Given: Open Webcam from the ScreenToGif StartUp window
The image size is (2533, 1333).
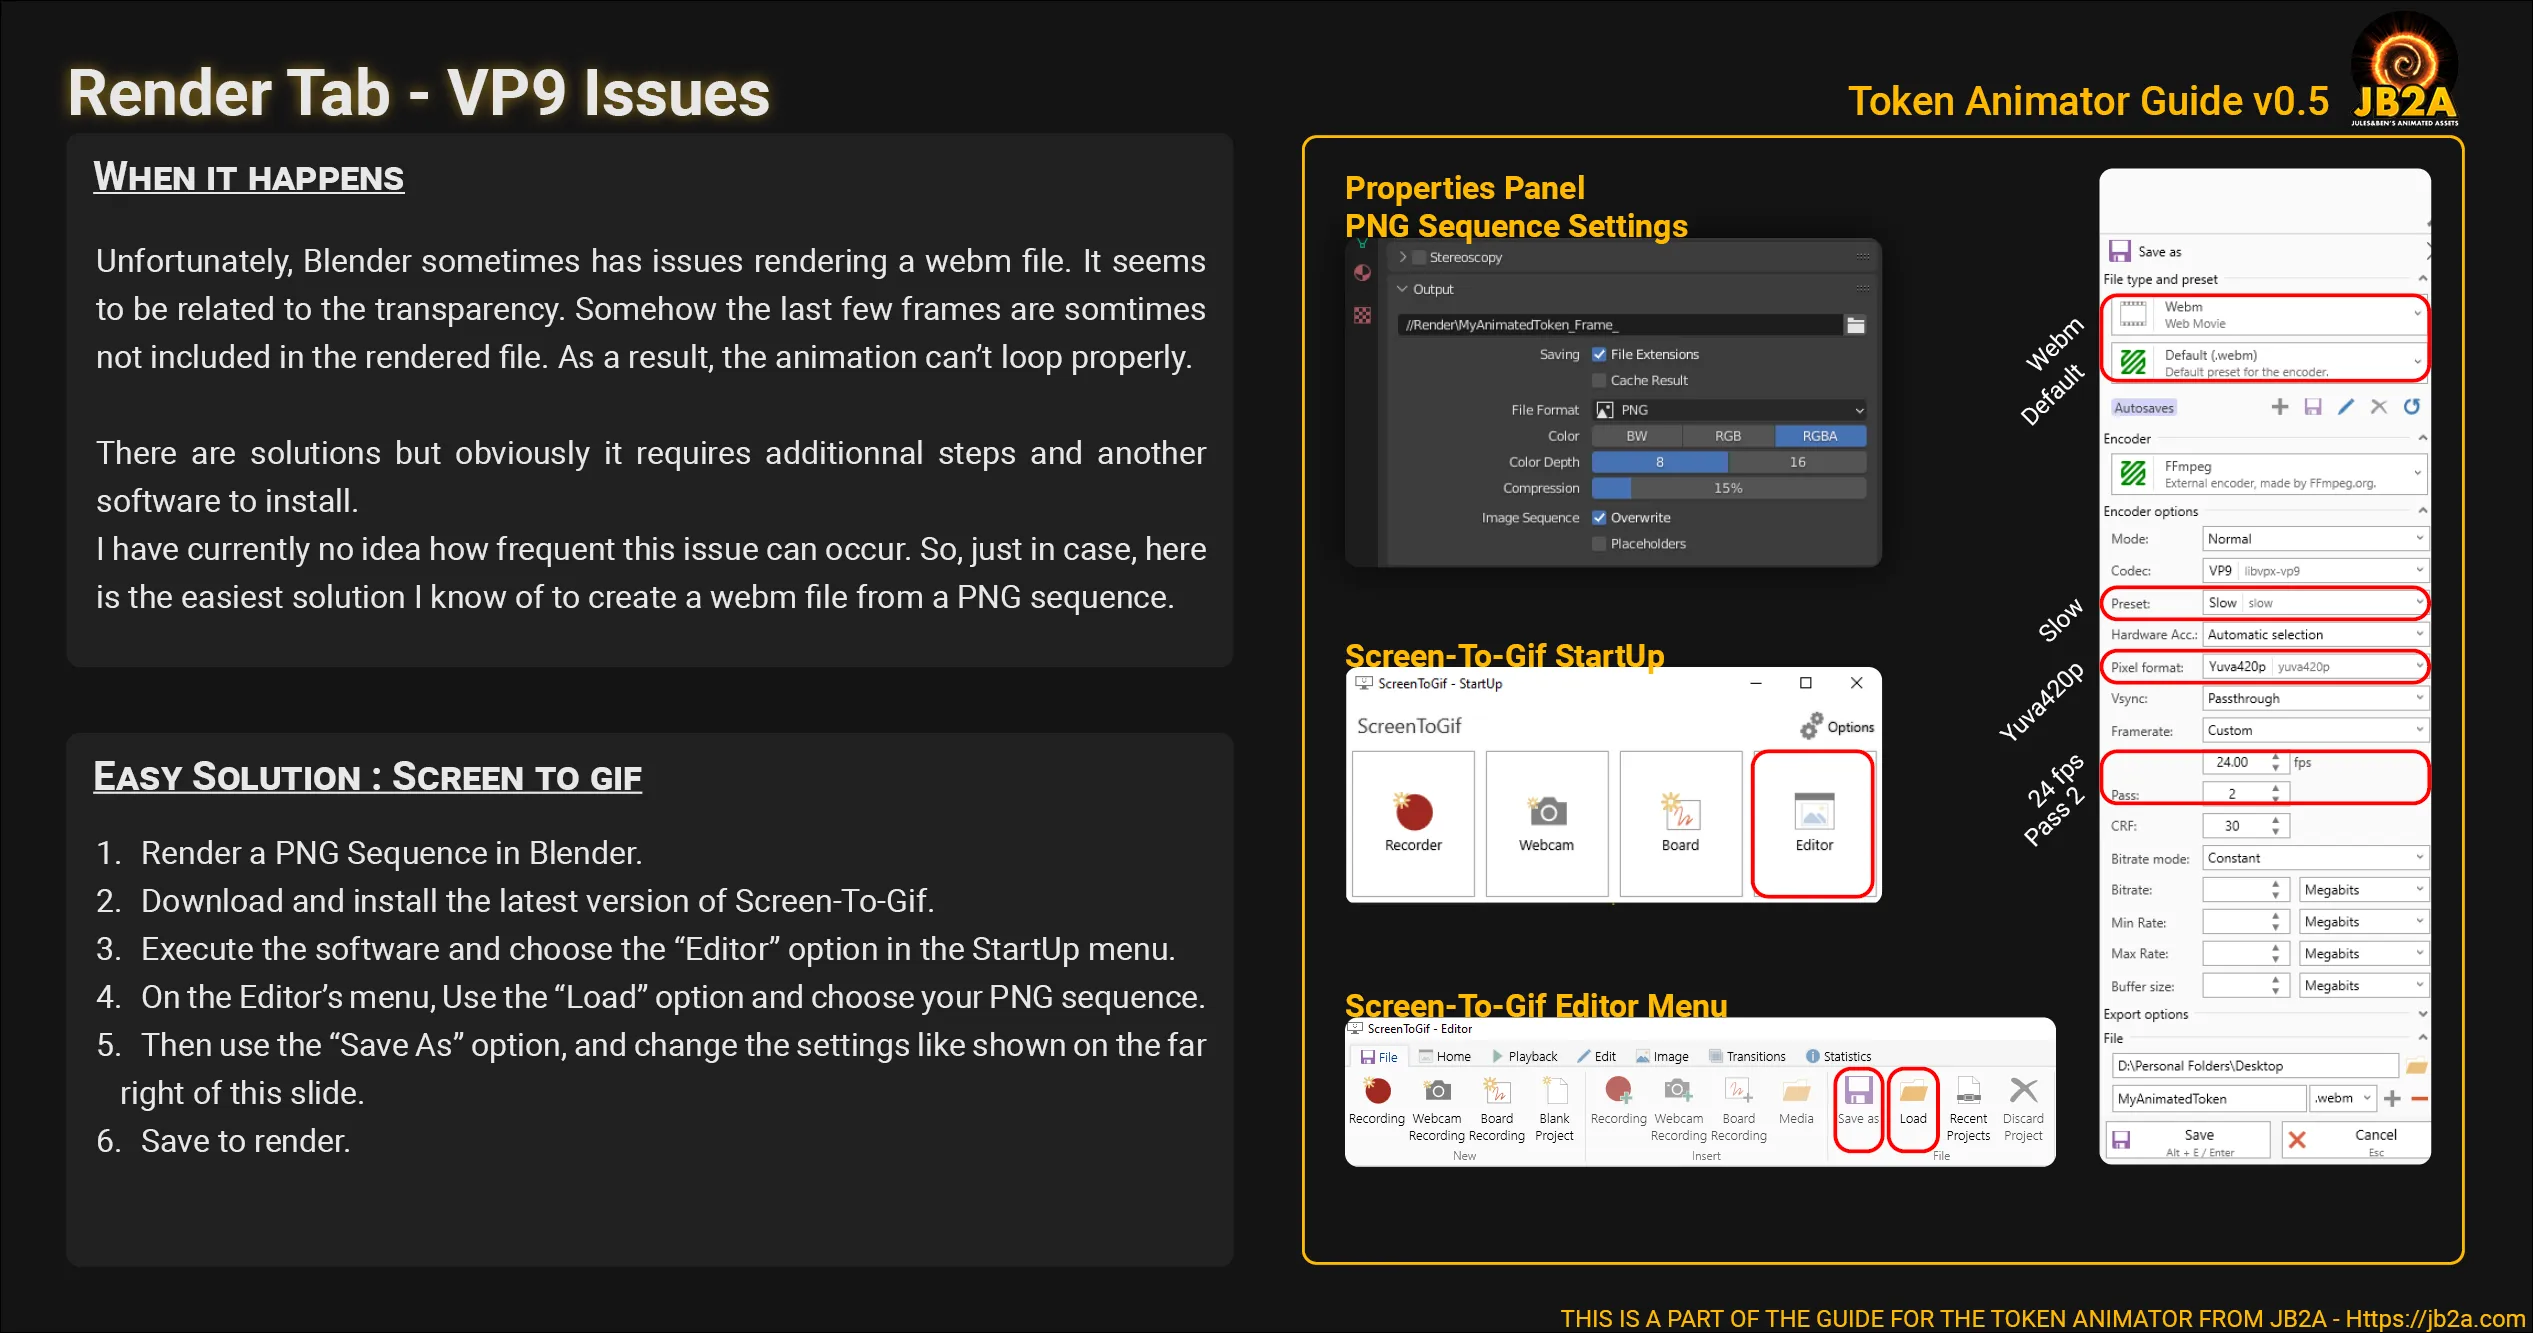Looking at the screenshot, I should coord(1546,823).
